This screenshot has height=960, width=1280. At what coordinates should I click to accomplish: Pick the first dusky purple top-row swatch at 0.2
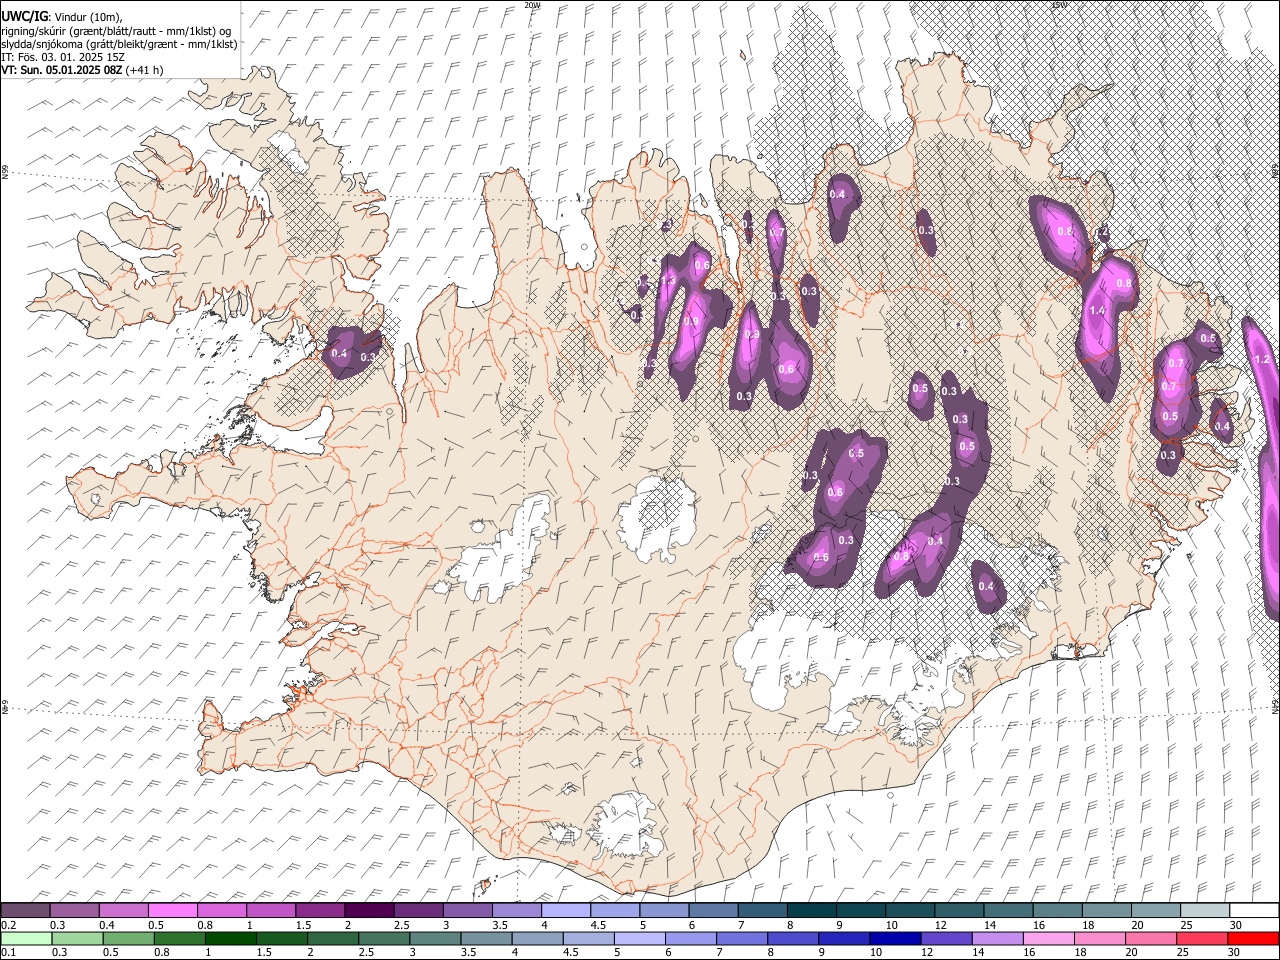pos(26,910)
